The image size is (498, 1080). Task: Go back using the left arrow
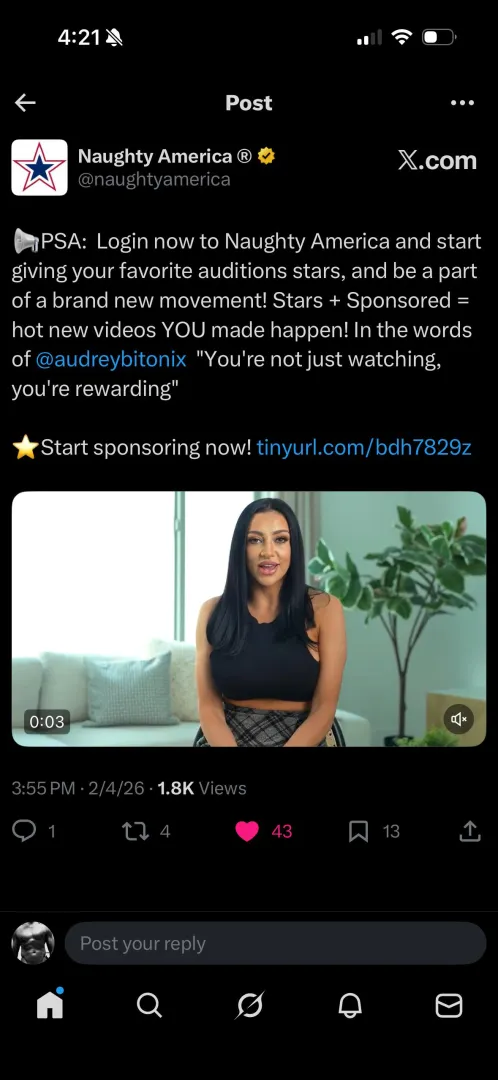pyautogui.click(x=25, y=103)
